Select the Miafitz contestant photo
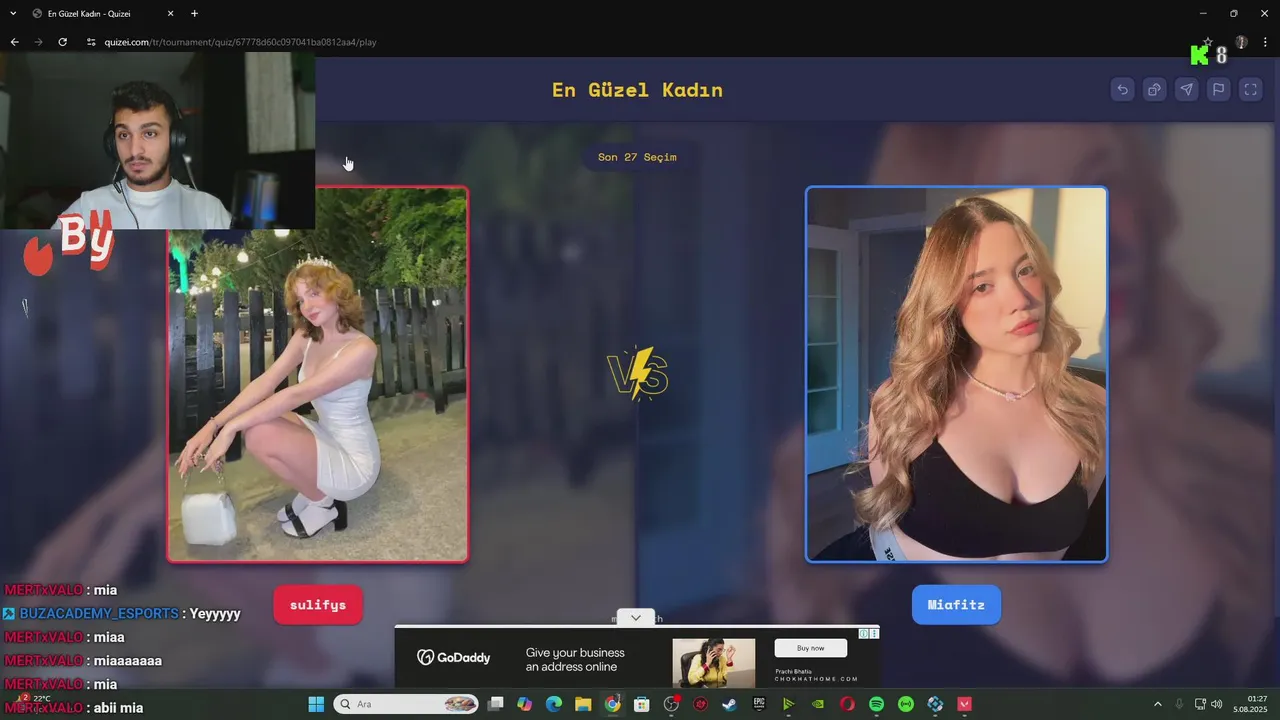This screenshot has width=1280, height=720. 956,375
